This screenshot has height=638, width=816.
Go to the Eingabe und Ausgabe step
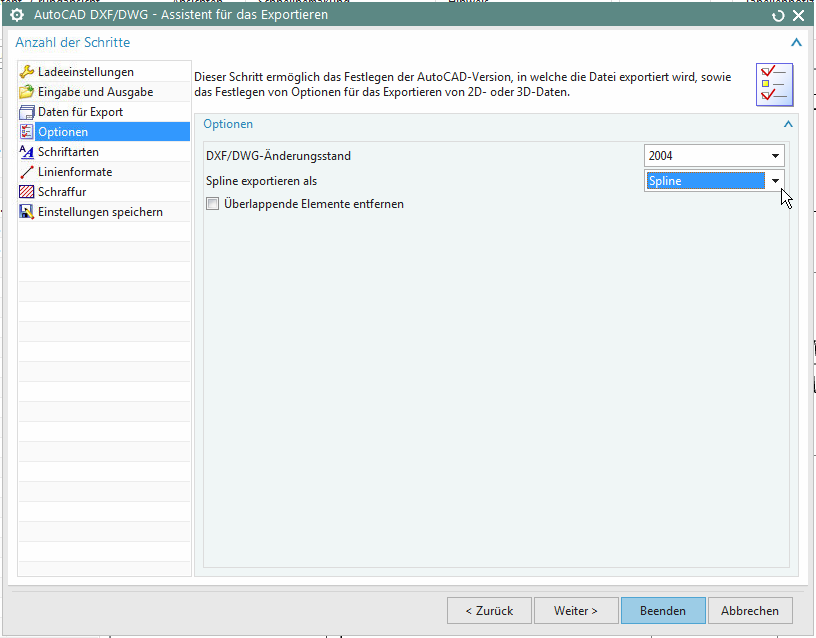pyautogui.click(x=104, y=92)
